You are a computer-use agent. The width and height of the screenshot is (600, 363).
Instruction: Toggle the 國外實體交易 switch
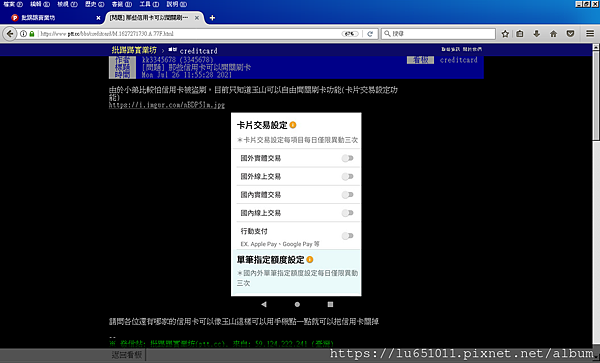tap(347, 158)
